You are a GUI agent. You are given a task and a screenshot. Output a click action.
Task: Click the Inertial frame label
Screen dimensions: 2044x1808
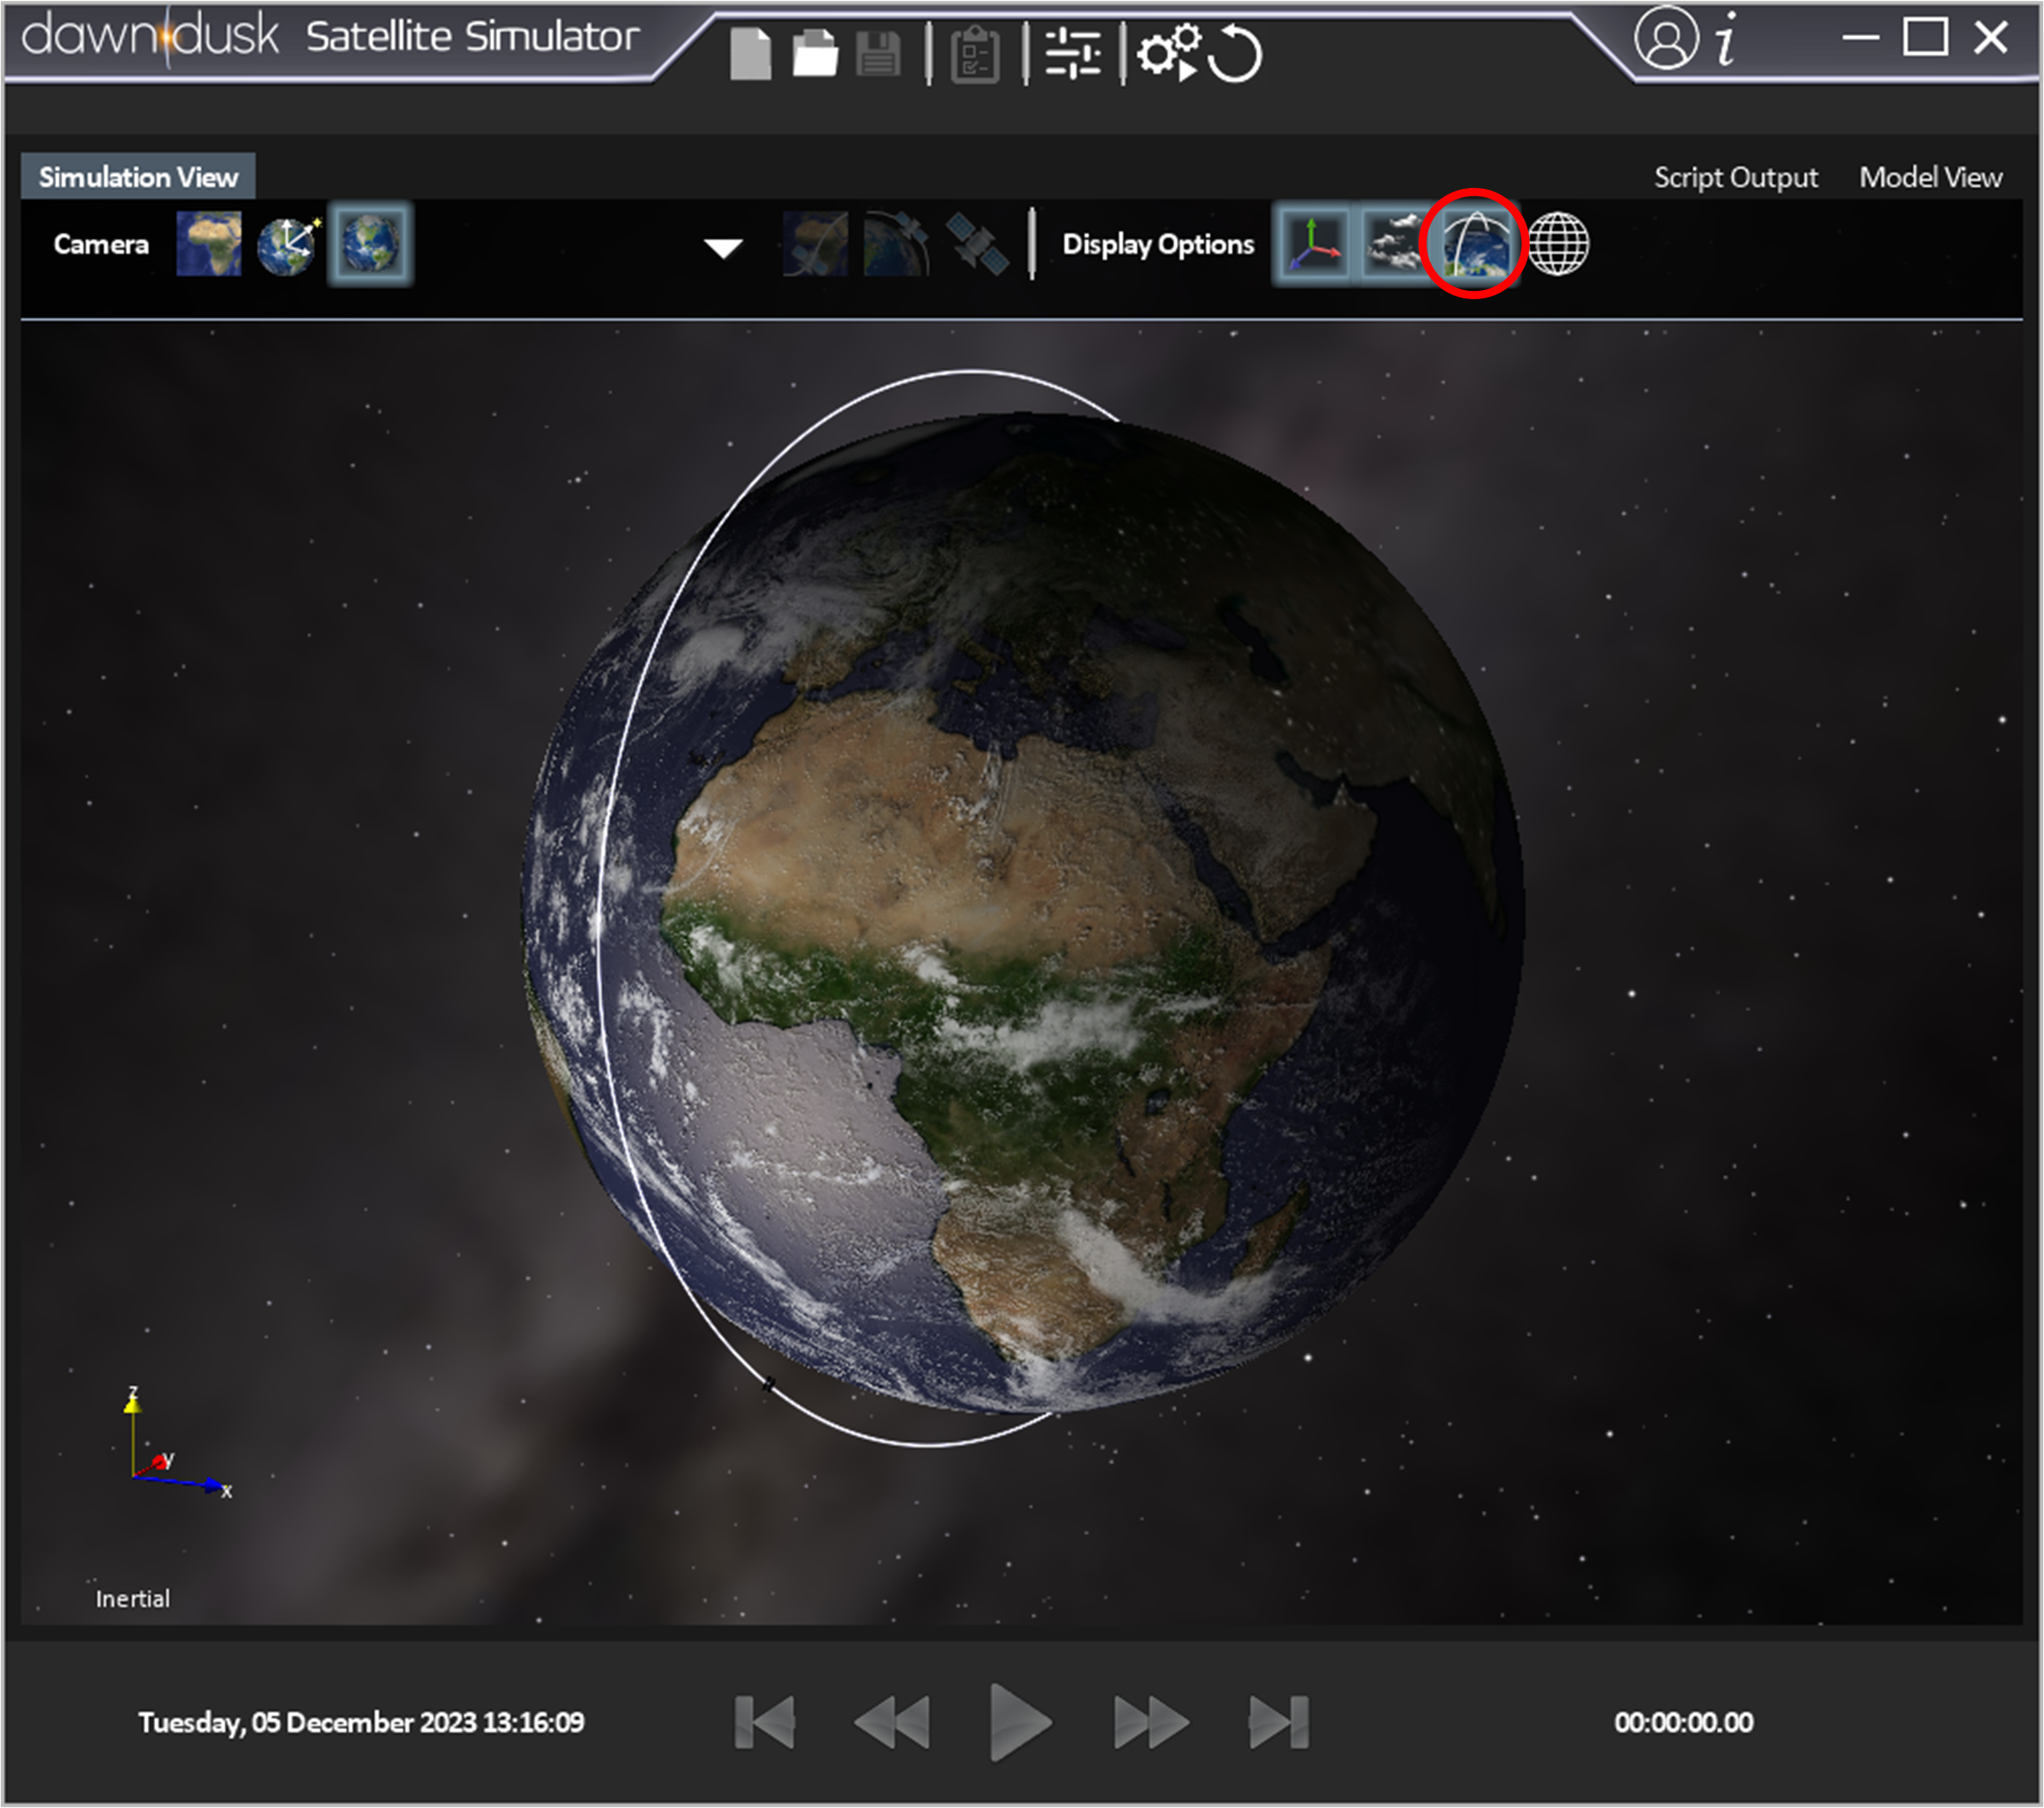[x=133, y=1598]
